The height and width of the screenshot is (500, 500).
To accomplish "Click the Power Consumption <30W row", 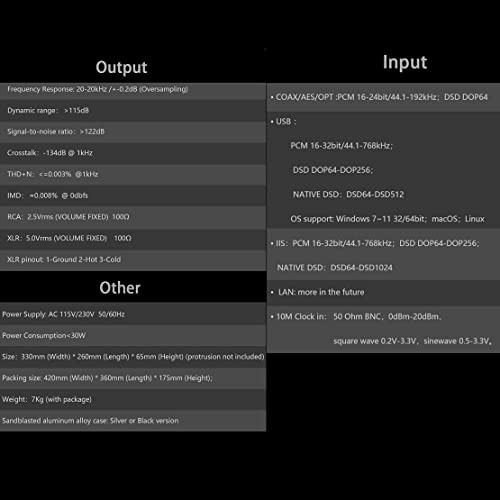I will point(133,336).
